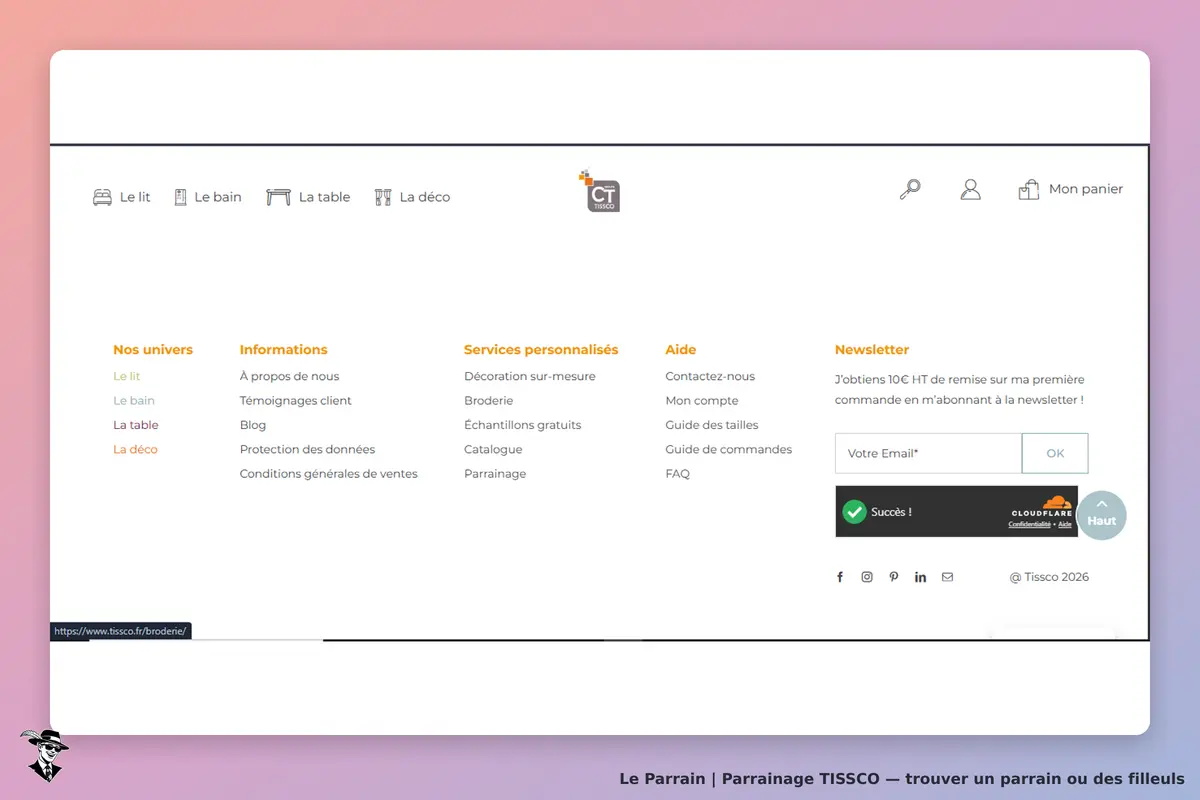Open the Pinterest social icon

[894, 577]
